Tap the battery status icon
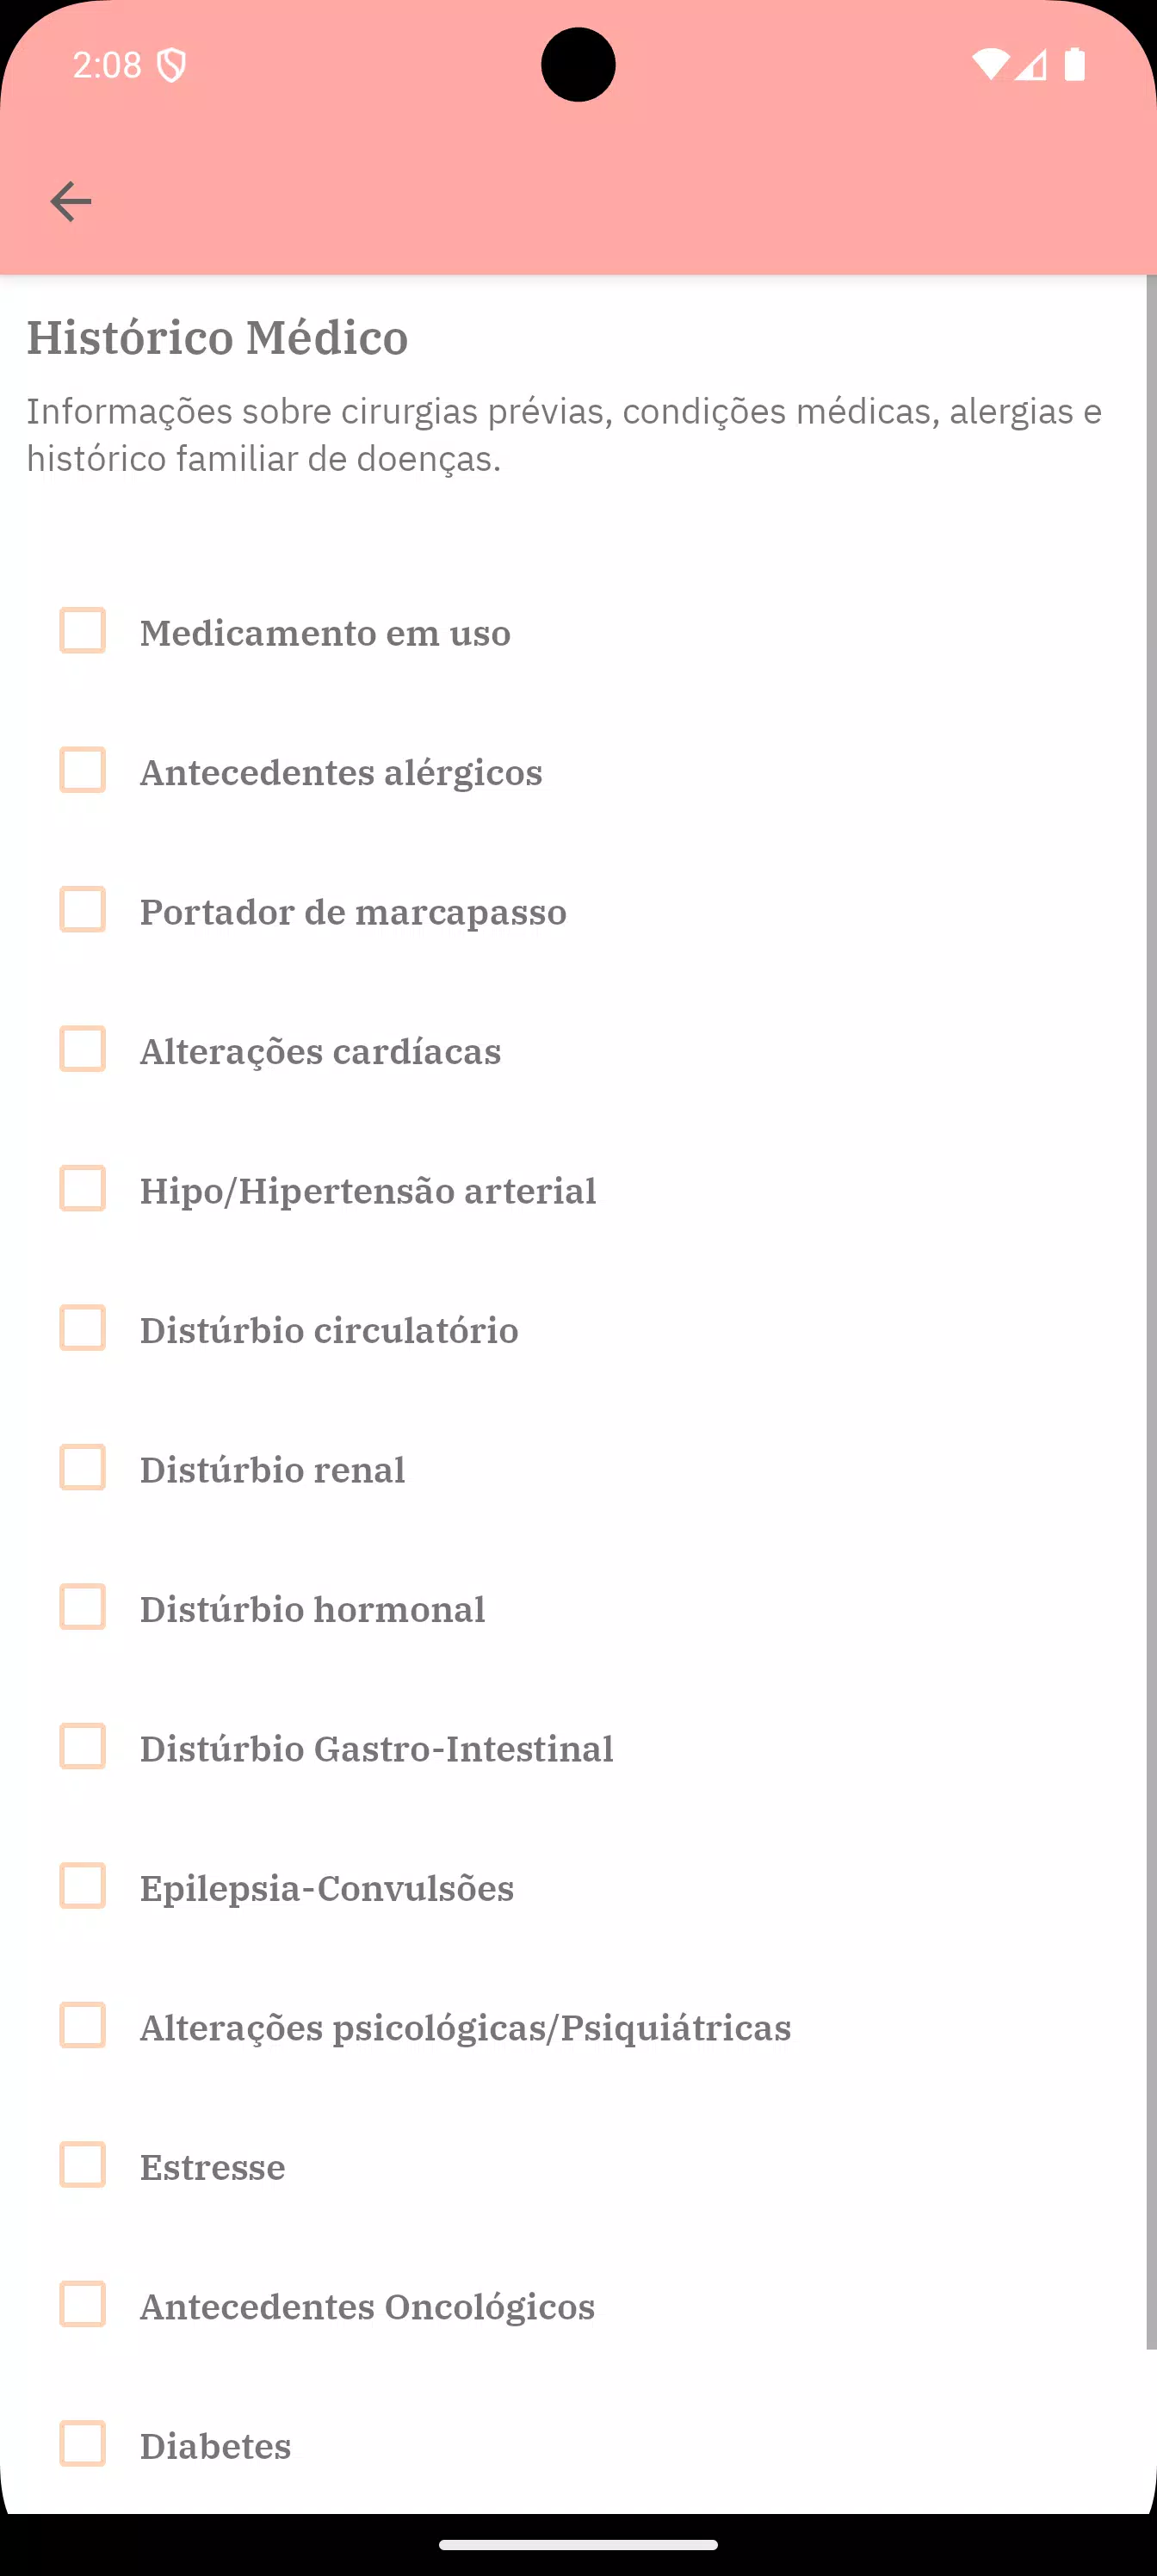Viewport: 1157px width, 2576px height. pos(1075,65)
